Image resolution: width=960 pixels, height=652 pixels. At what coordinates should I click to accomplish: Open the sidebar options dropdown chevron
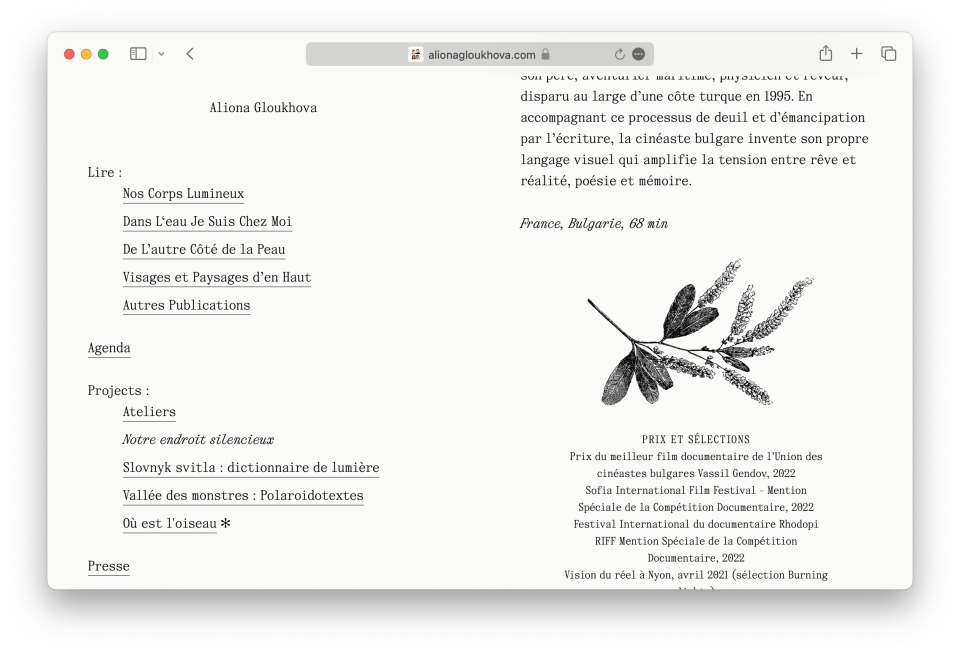point(161,54)
